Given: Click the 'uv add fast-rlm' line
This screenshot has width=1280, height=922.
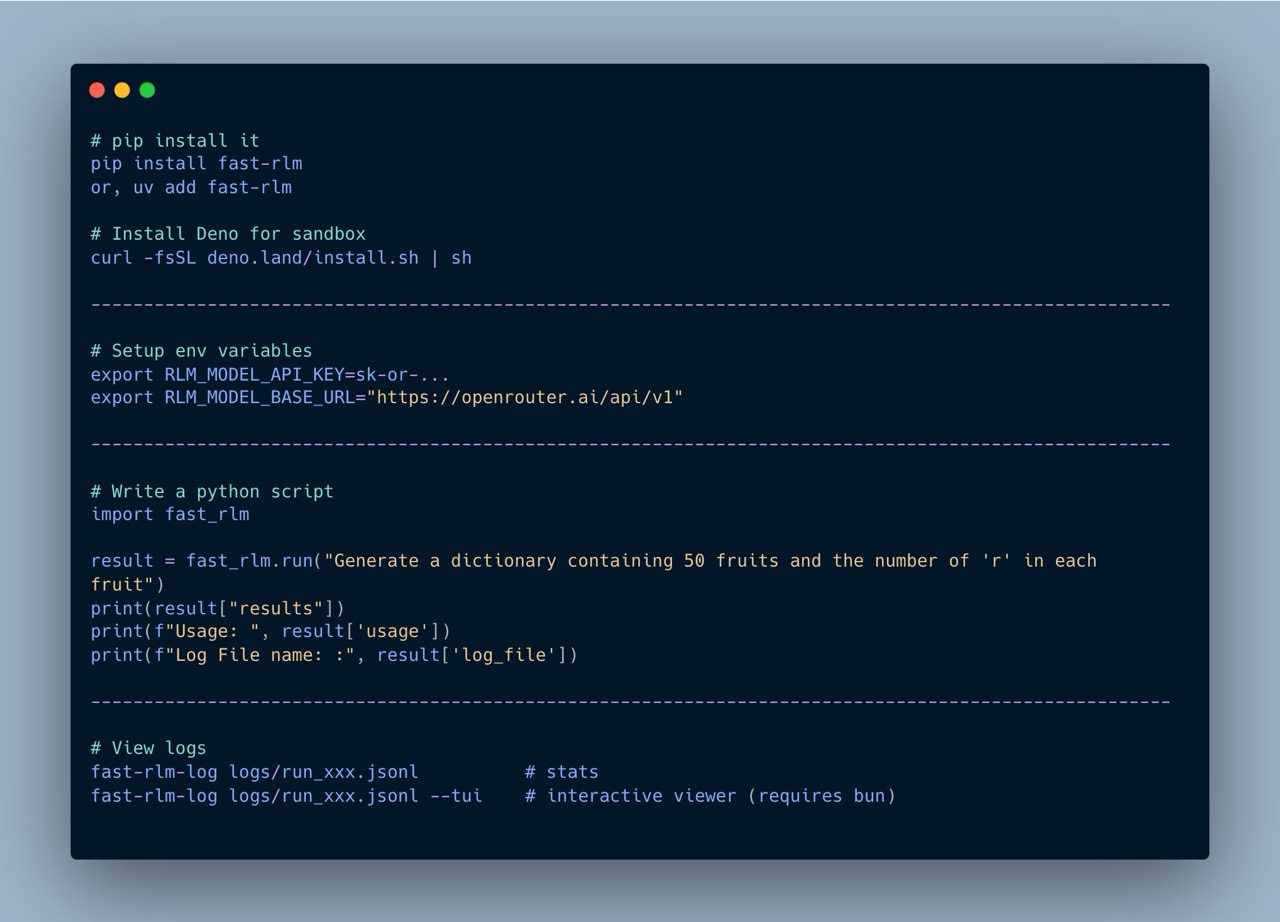Looking at the screenshot, I should pos(212,187).
